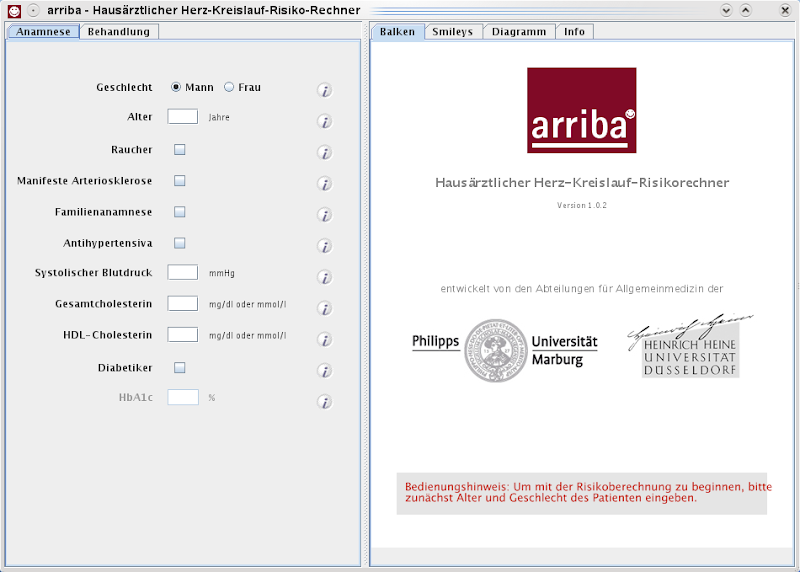
Task: Minimize window with down-arrow button
Action: point(726,10)
